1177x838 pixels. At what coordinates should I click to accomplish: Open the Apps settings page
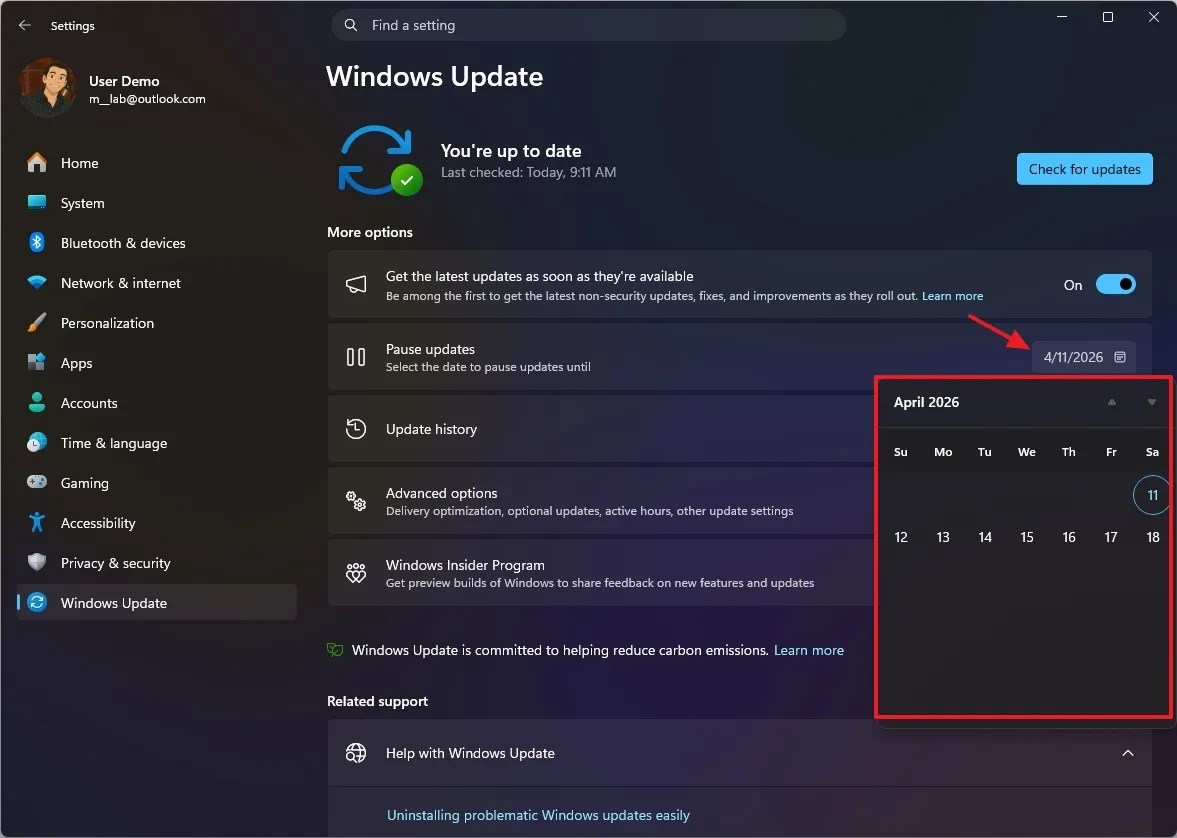158,363
